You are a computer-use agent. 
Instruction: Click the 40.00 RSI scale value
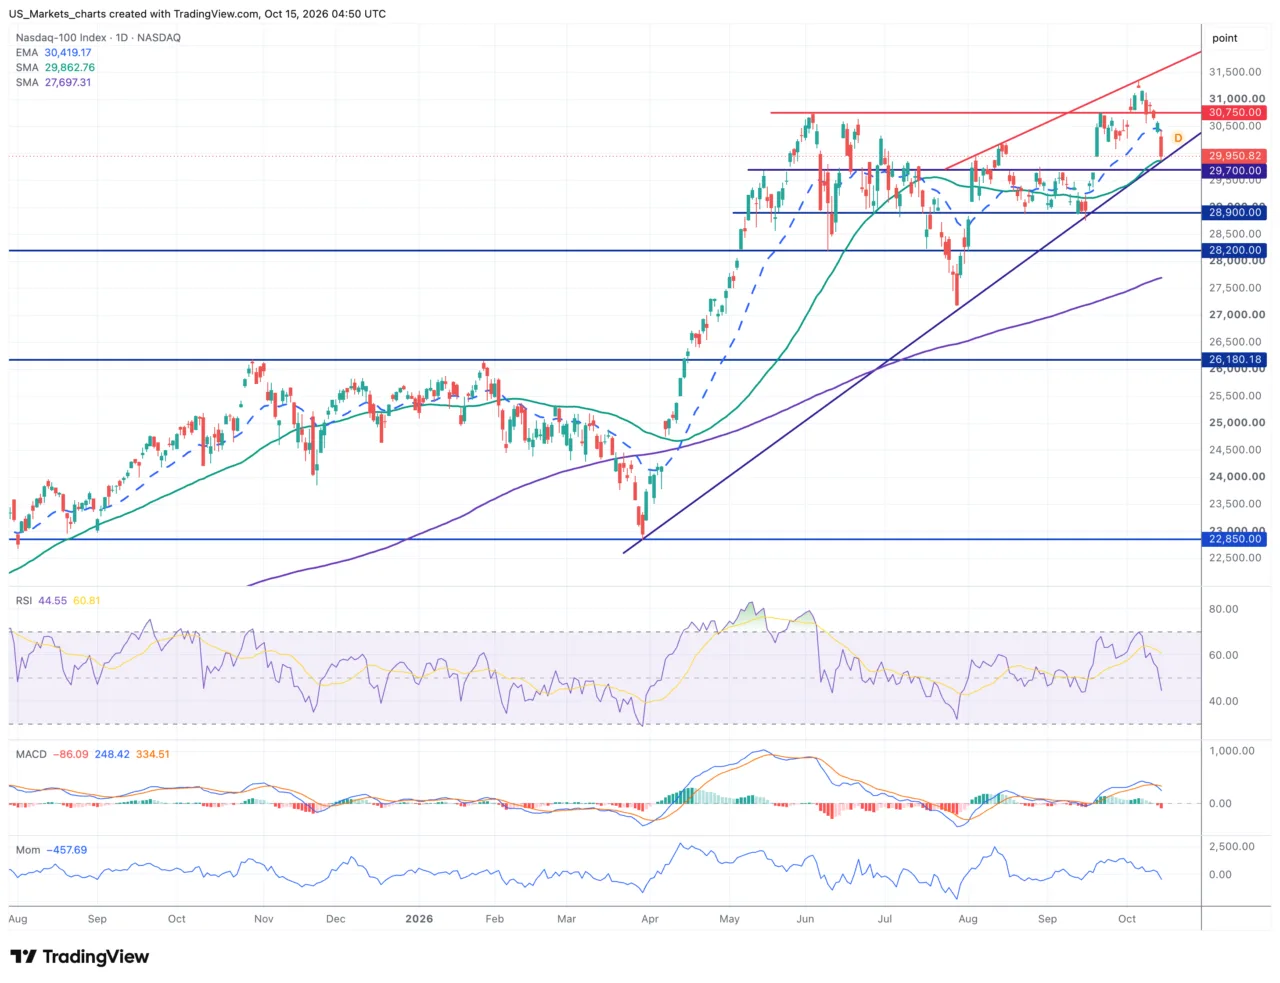[x=1224, y=701]
